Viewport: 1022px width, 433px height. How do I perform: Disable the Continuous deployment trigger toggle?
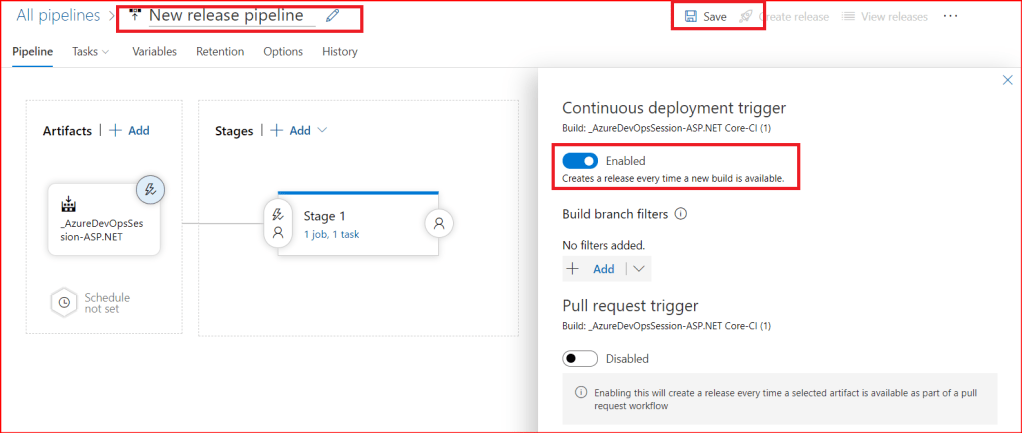point(580,160)
